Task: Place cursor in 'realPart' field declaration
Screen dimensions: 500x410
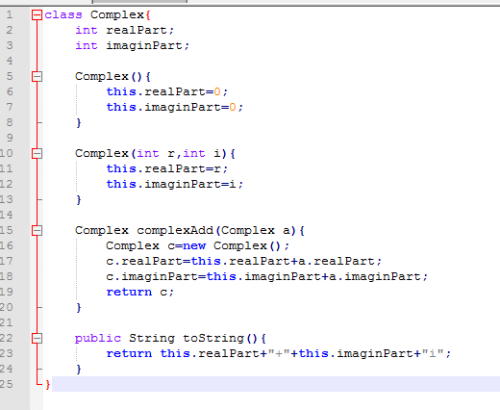Action: pyautogui.click(x=136, y=30)
